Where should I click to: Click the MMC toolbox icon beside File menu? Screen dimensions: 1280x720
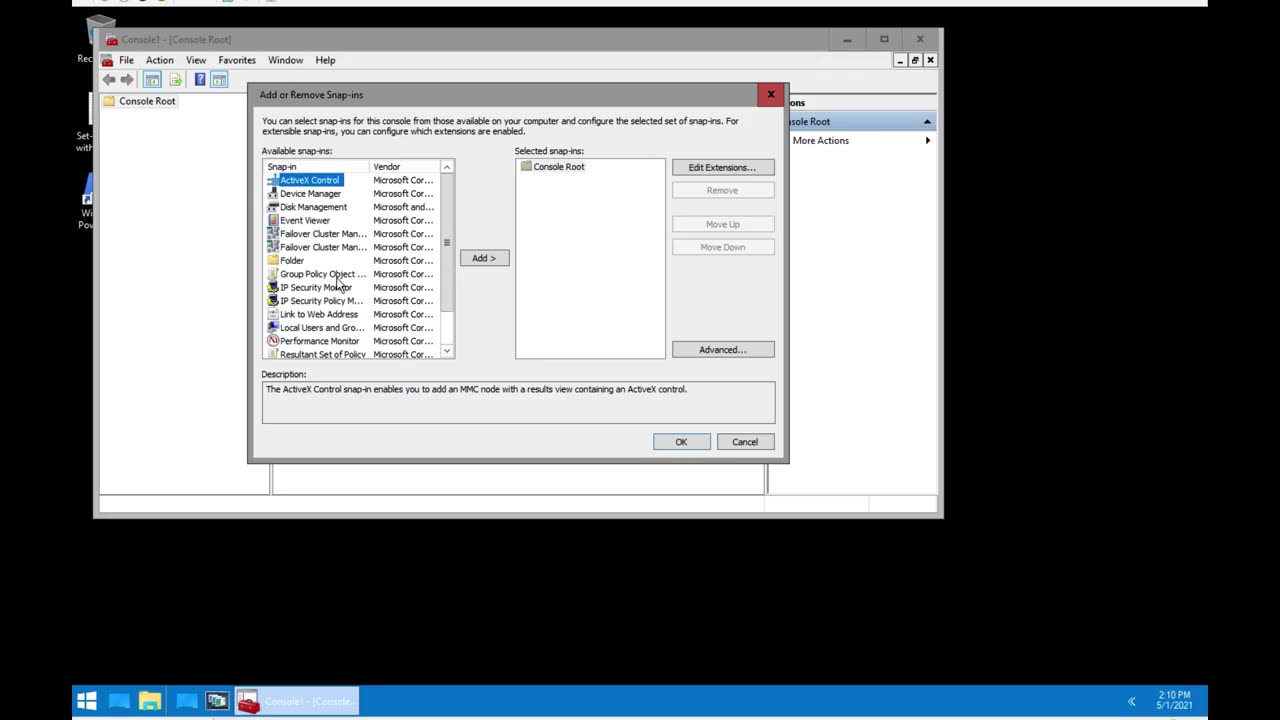[x=107, y=60]
